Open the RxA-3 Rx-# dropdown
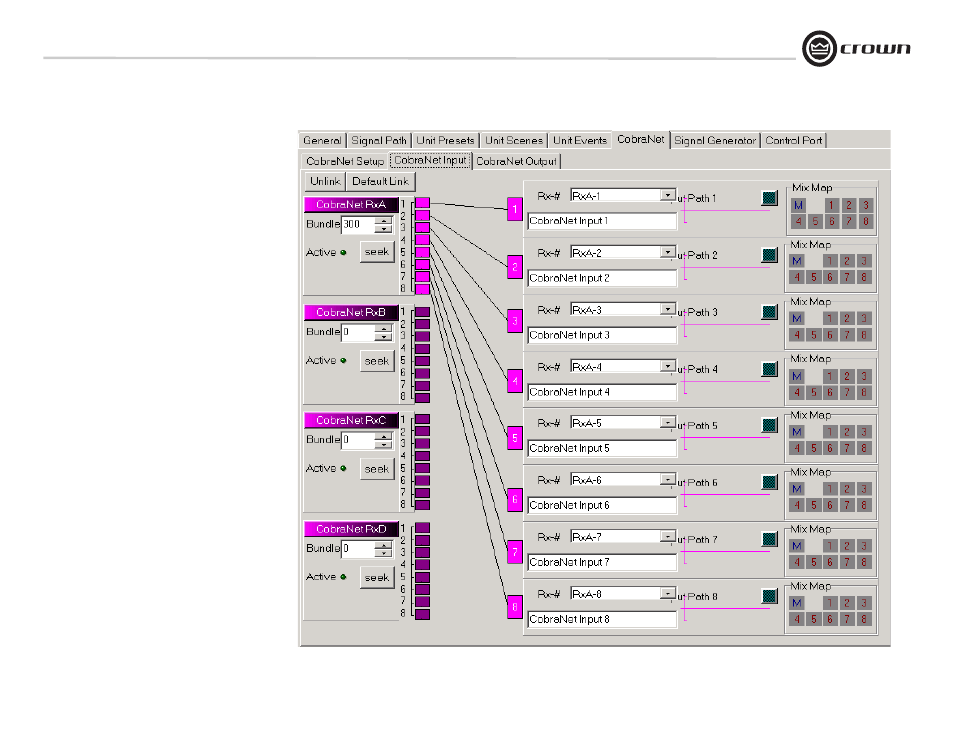The image size is (954, 737). (667, 309)
